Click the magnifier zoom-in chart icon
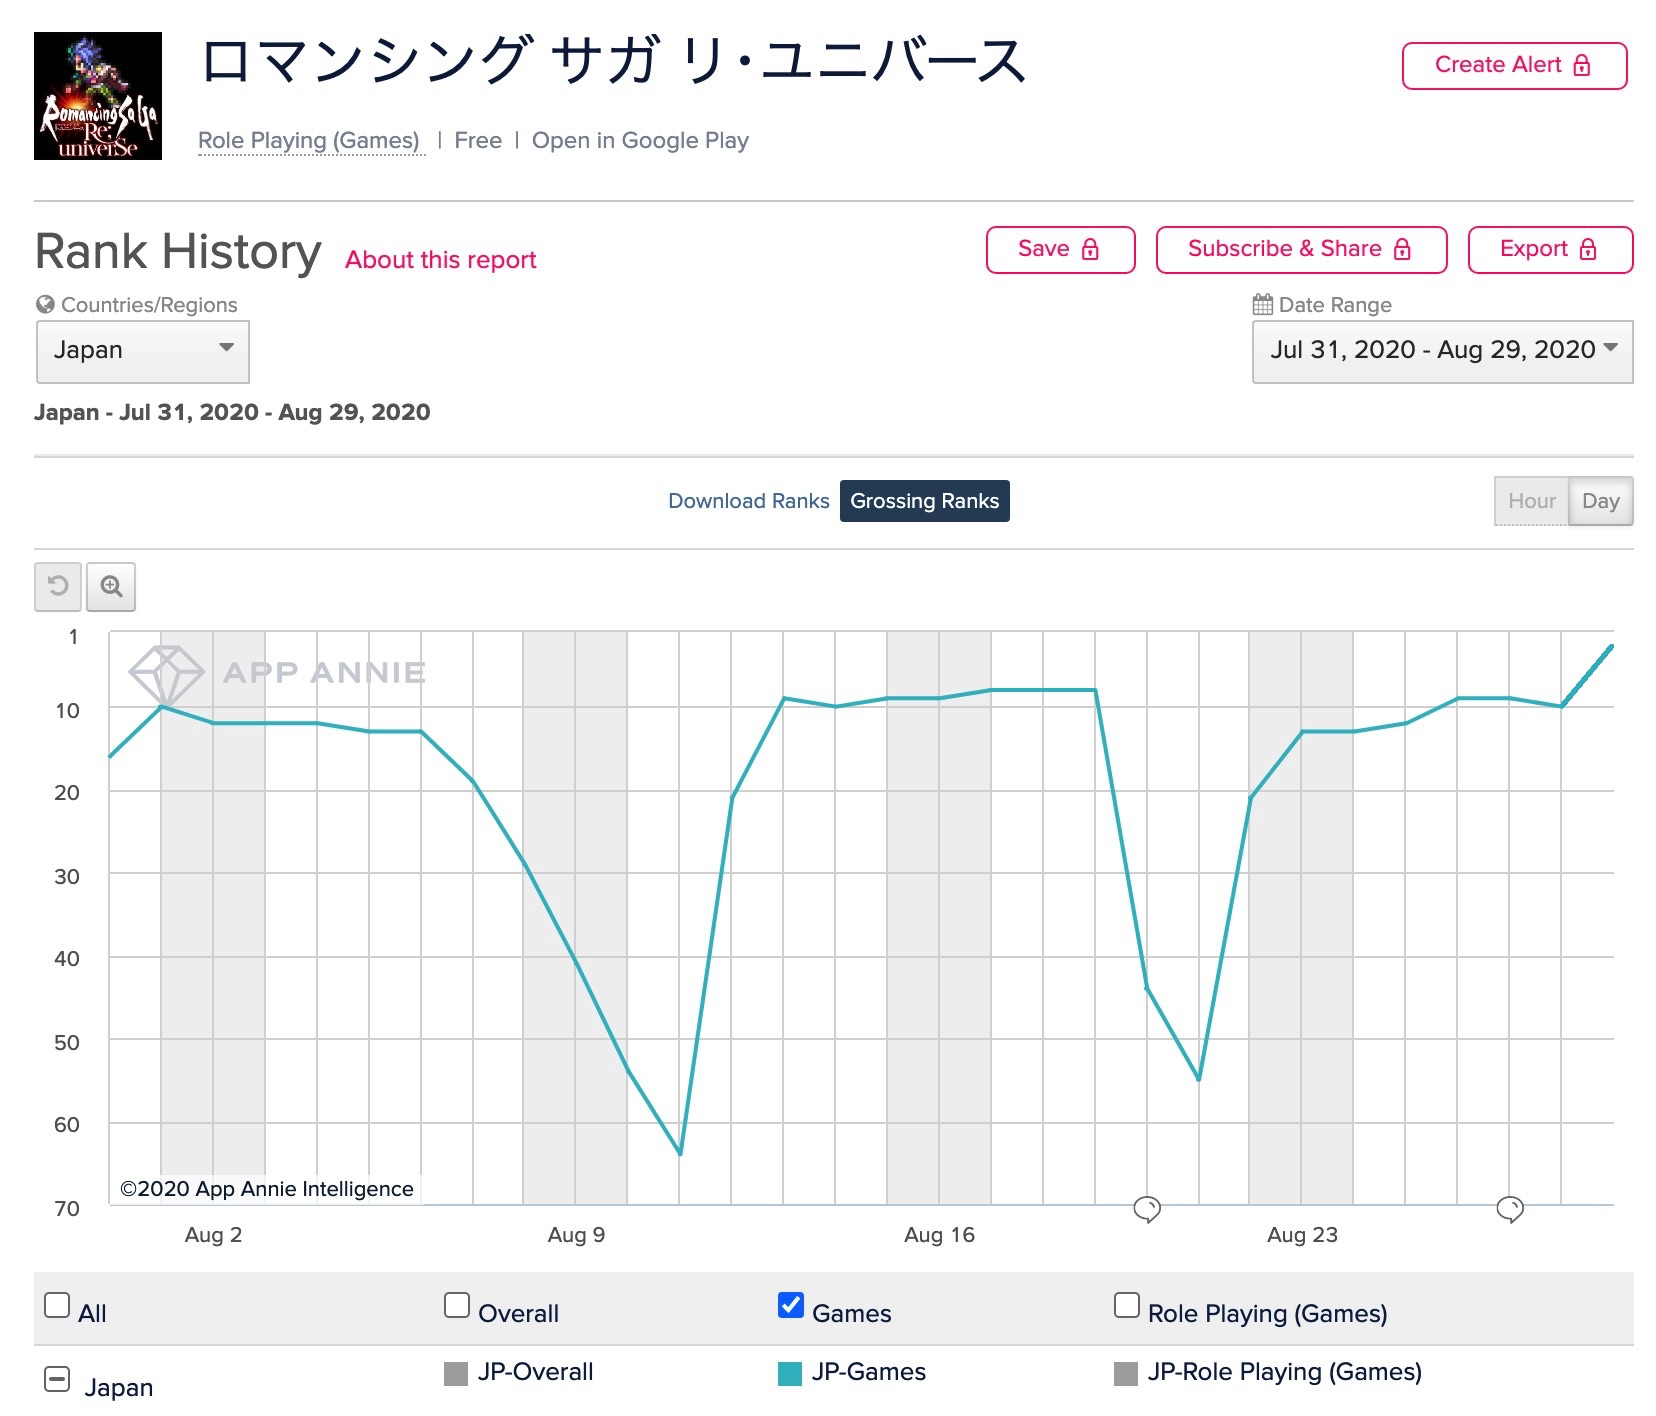 click(111, 586)
